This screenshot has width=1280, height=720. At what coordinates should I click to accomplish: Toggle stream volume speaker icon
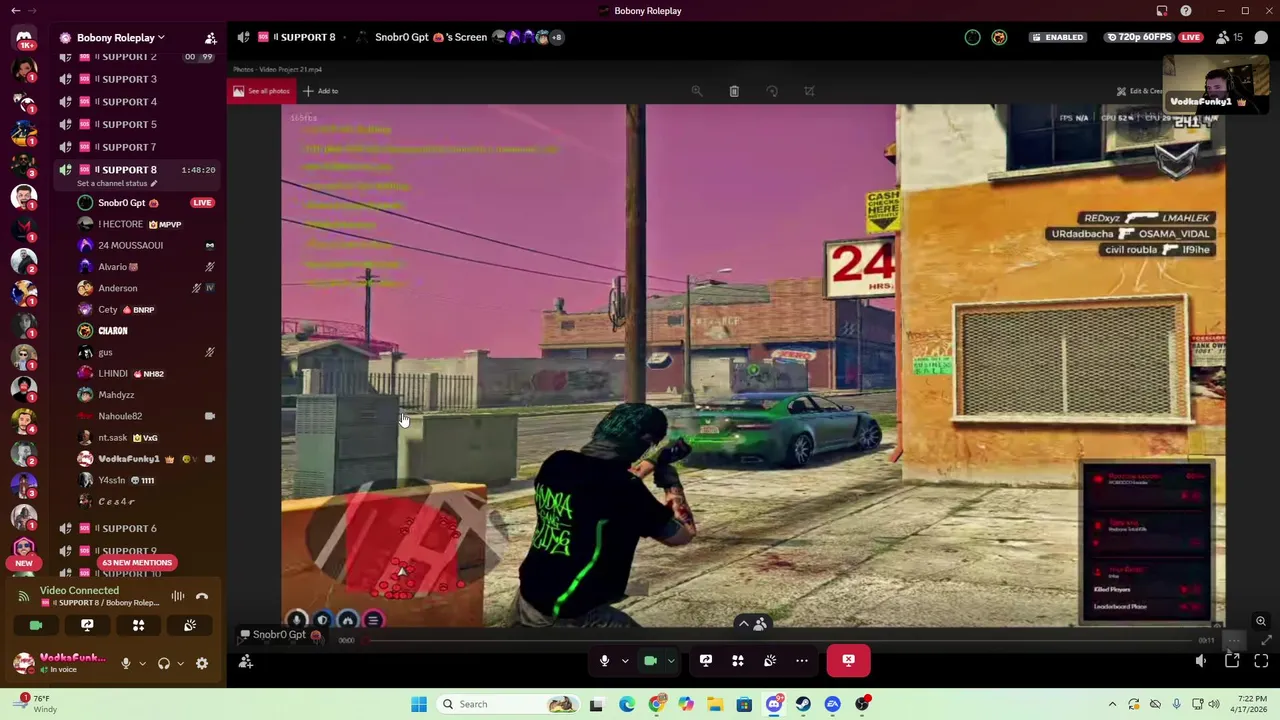(1201, 660)
